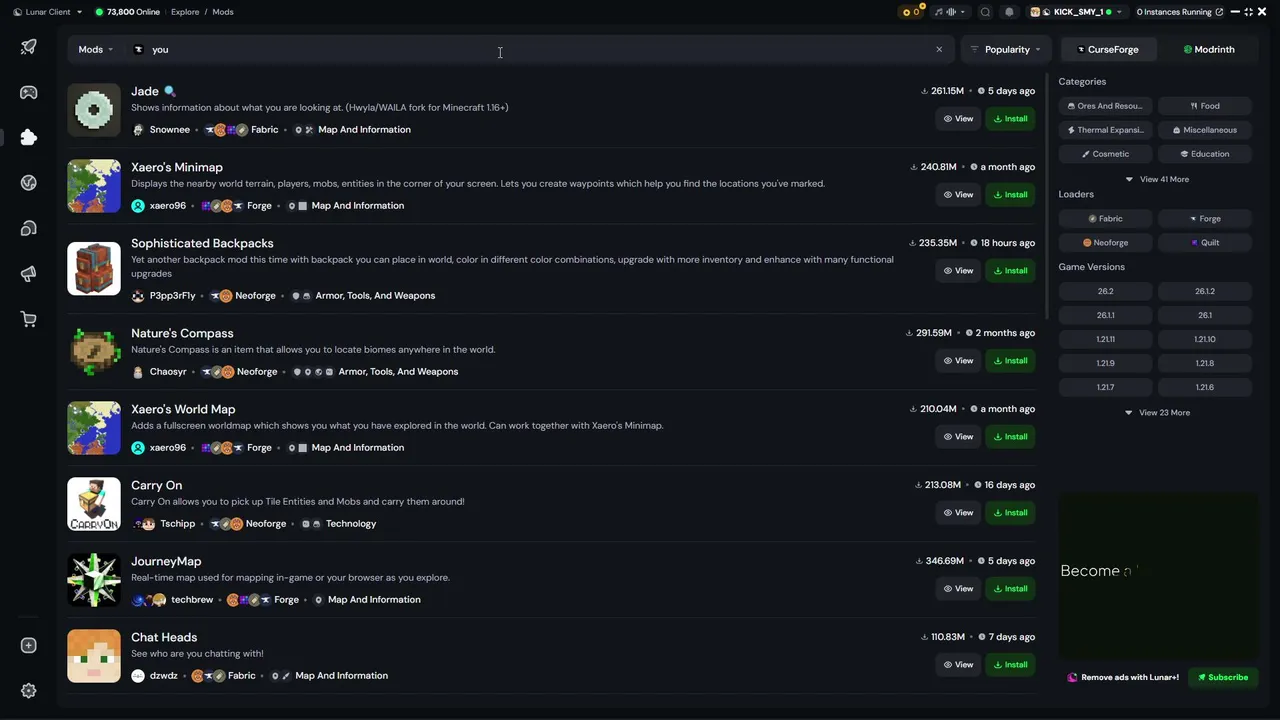Click author avatar next to Chaosyr
Viewport: 1280px width, 720px height.
tap(138, 372)
